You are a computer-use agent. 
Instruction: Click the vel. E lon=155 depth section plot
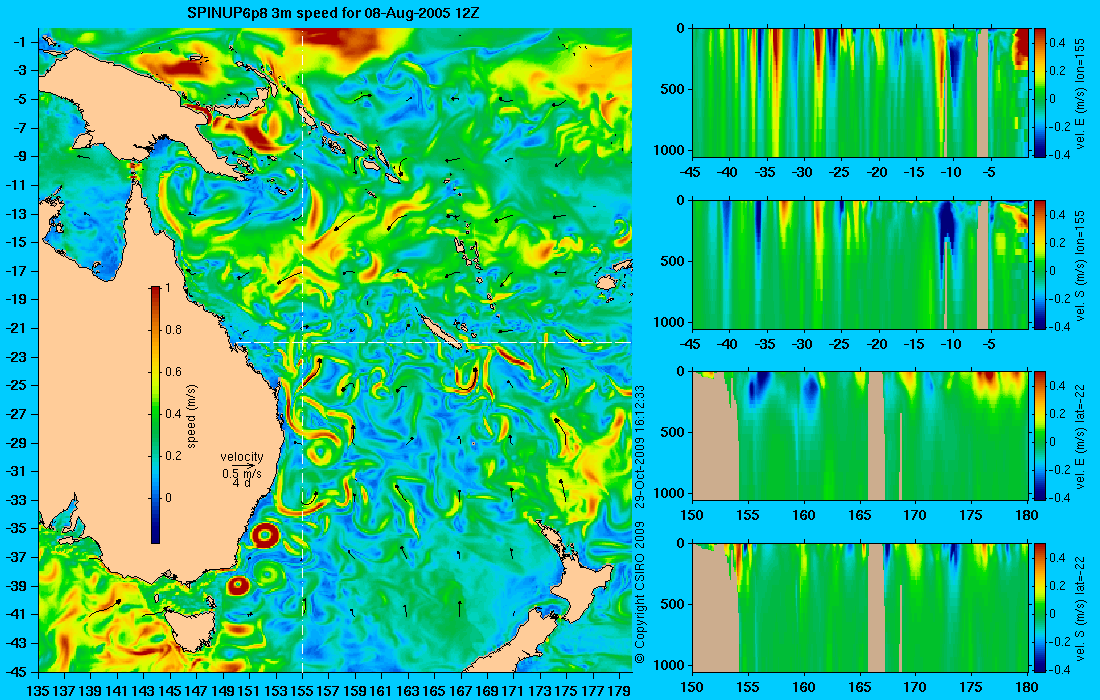click(860, 93)
